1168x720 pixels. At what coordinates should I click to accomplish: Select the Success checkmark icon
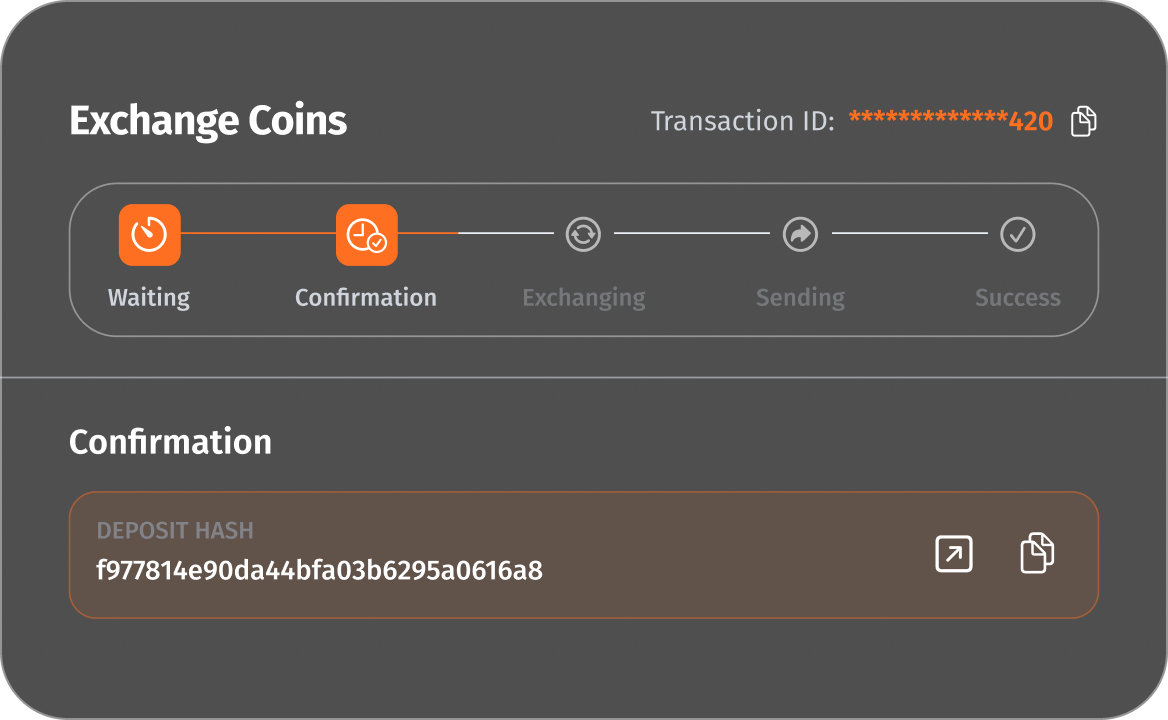(x=1017, y=234)
